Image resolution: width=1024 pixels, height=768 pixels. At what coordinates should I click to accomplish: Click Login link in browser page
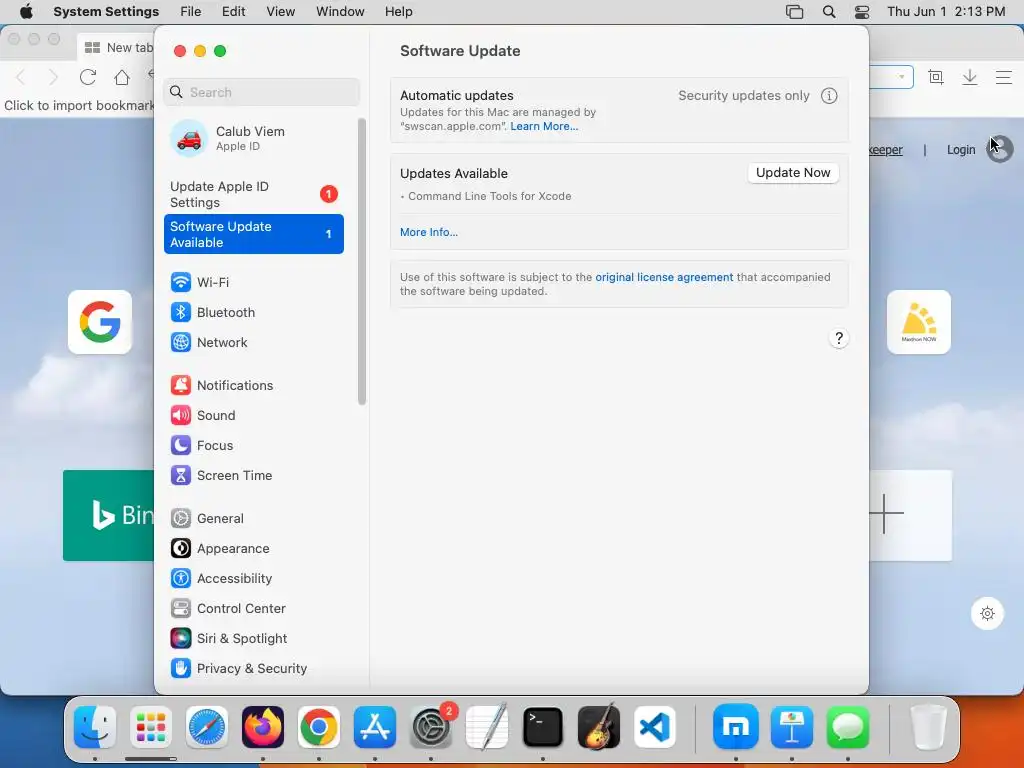(961, 150)
